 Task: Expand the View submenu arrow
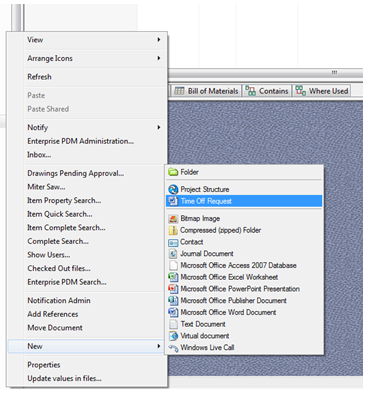point(159,40)
